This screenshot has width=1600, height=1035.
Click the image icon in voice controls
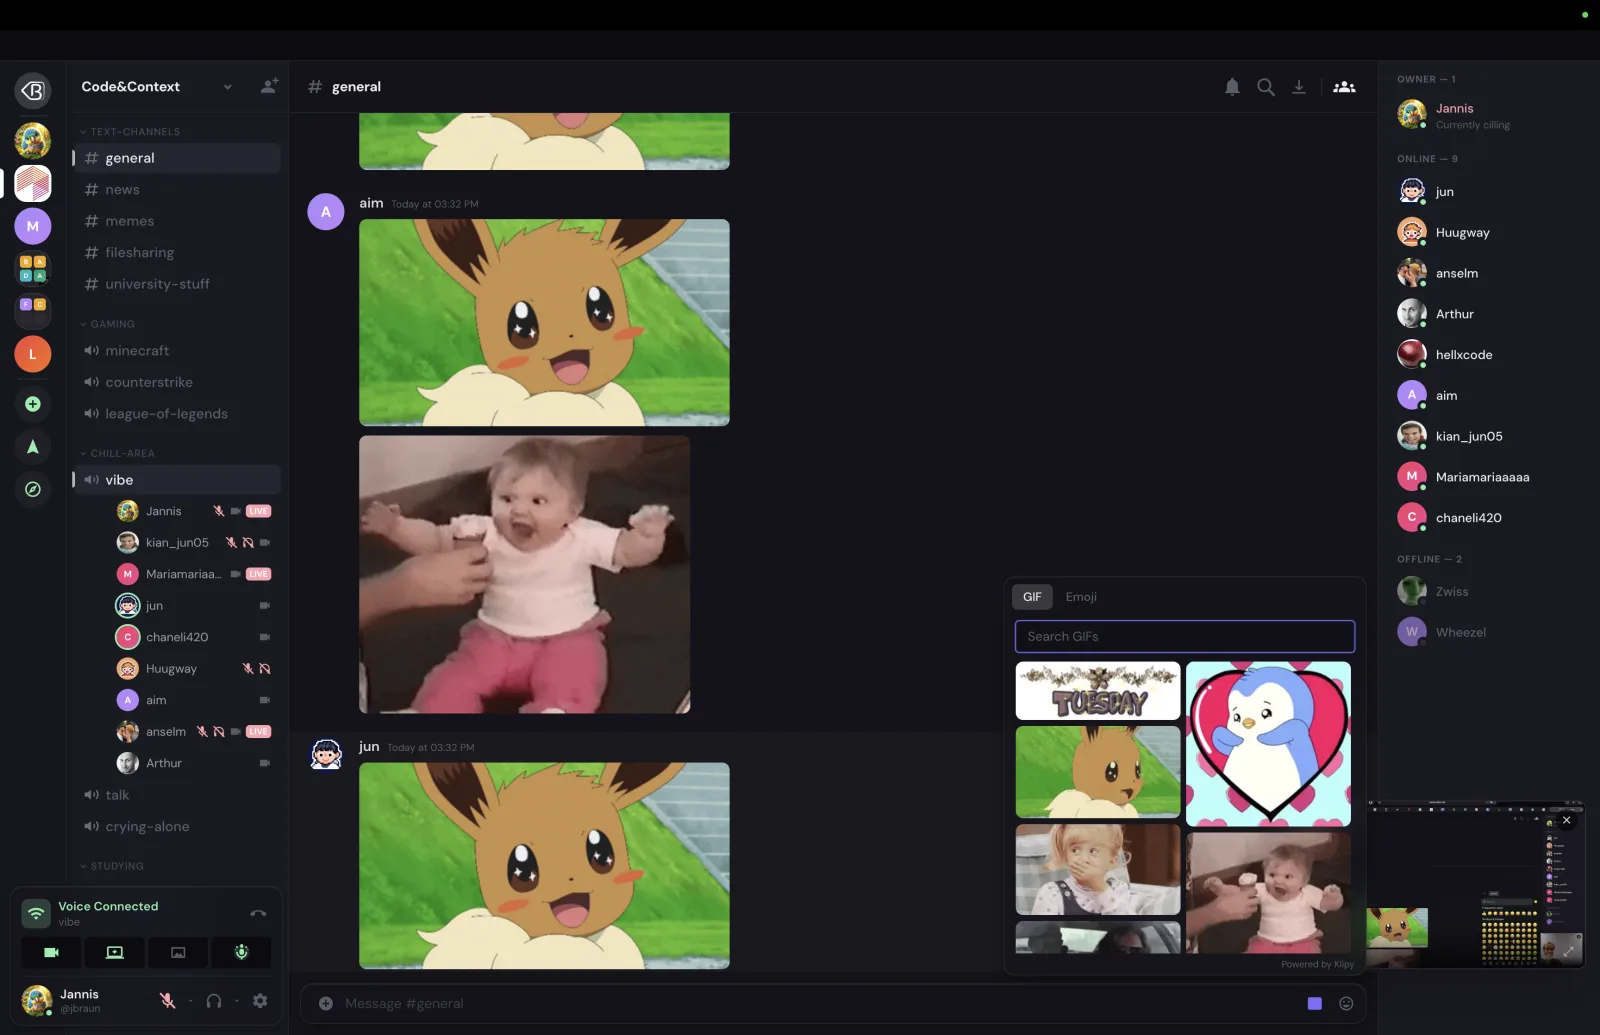pos(178,952)
